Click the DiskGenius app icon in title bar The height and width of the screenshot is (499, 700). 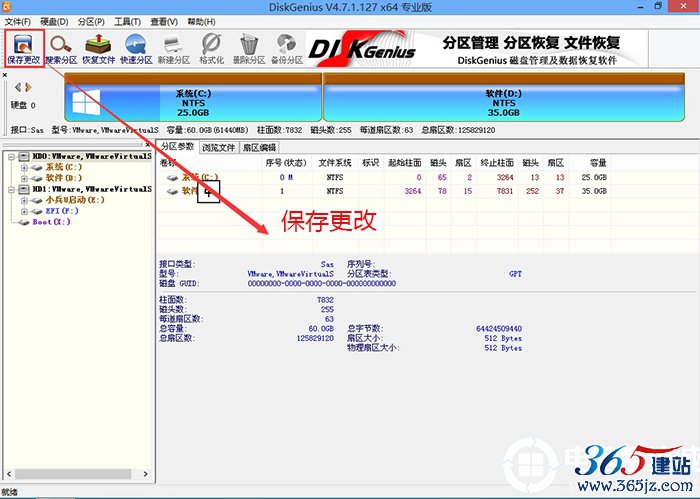click(7, 6)
